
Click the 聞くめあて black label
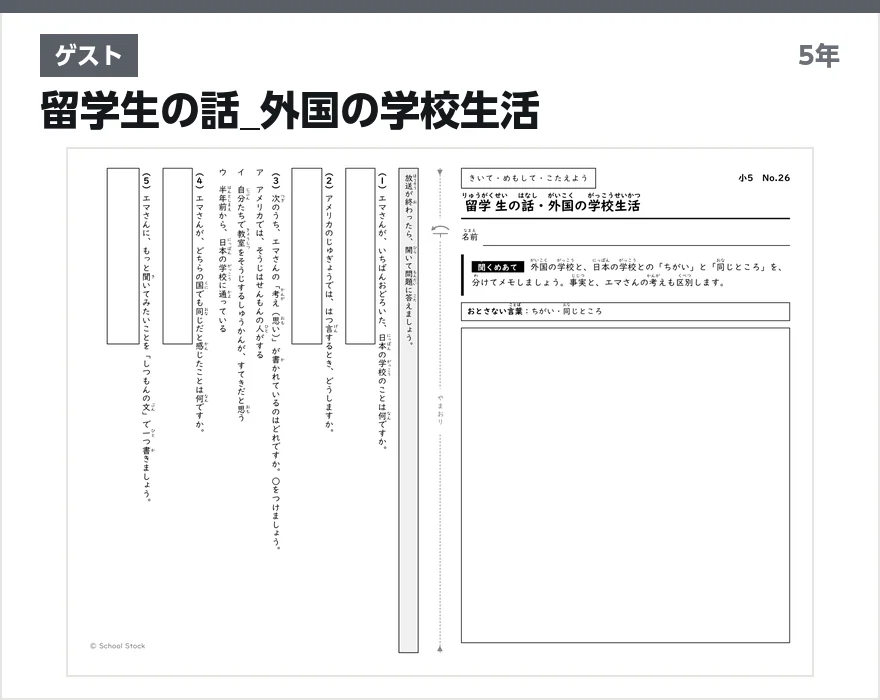(x=497, y=267)
